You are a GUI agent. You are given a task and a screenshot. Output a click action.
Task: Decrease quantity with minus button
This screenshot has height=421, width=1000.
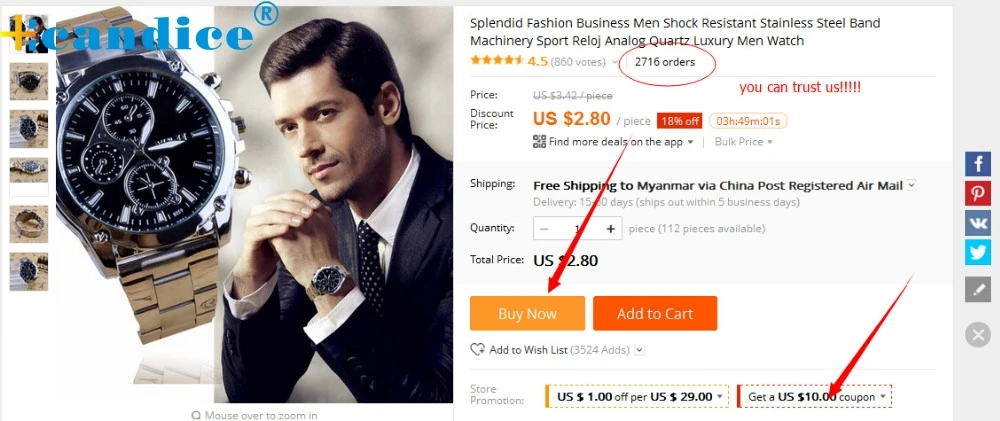544,229
